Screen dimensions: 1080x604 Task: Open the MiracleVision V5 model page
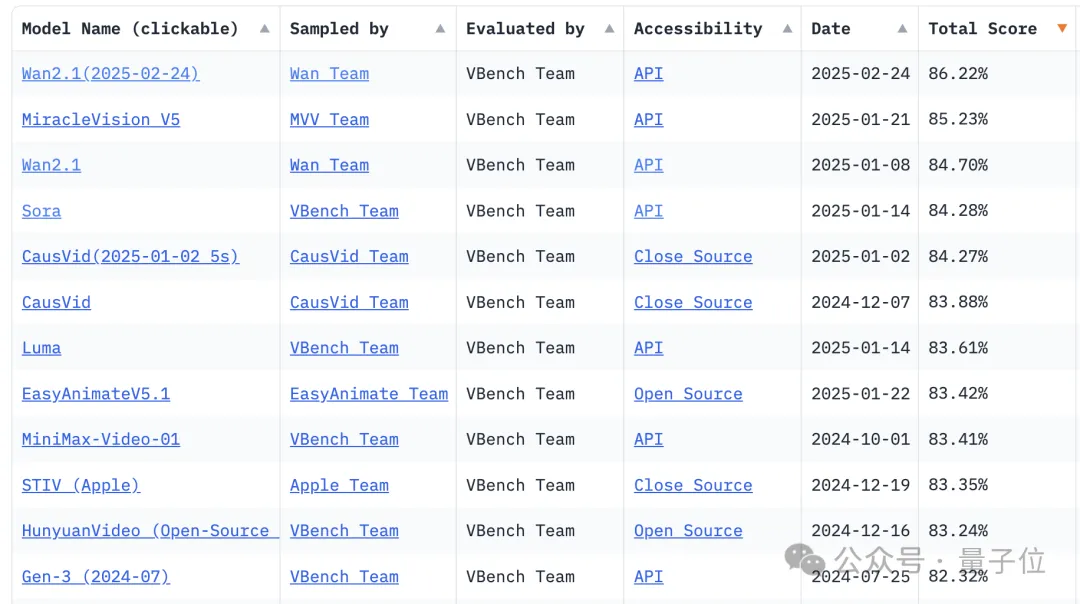(x=101, y=120)
